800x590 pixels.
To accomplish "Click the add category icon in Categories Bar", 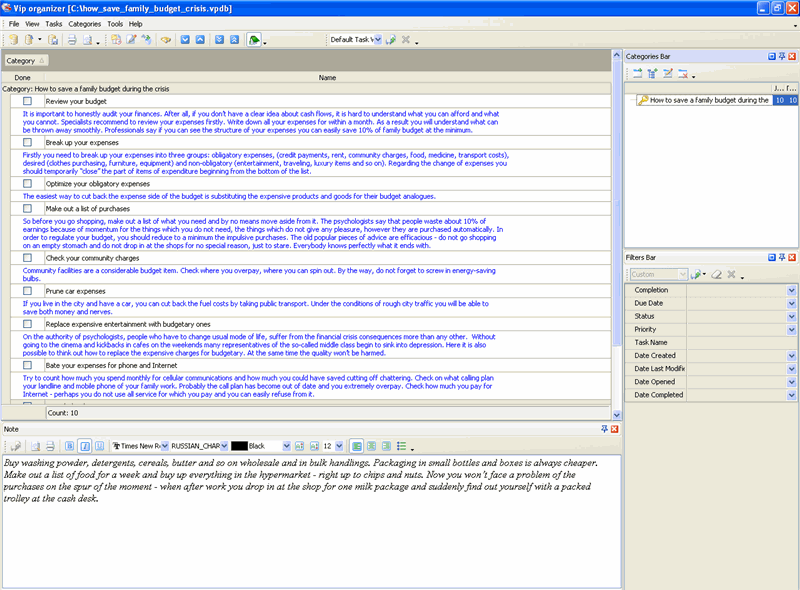I will [638, 73].
